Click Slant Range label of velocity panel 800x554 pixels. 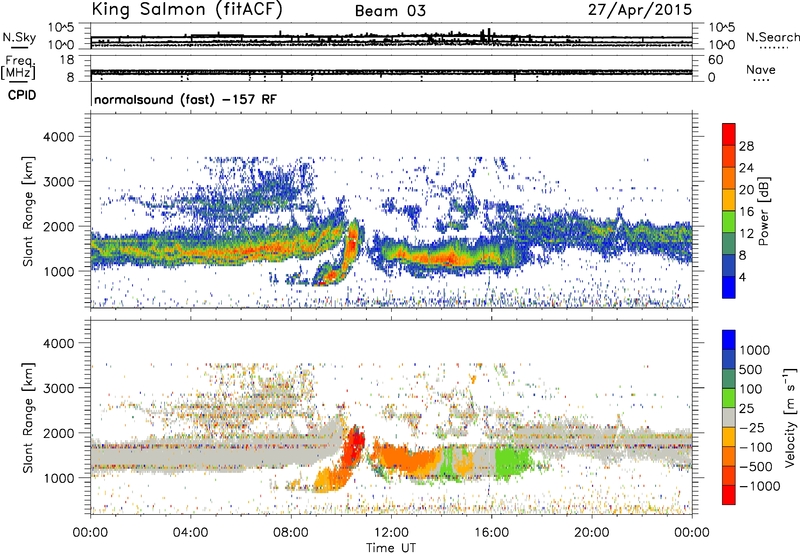(x=28, y=417)
